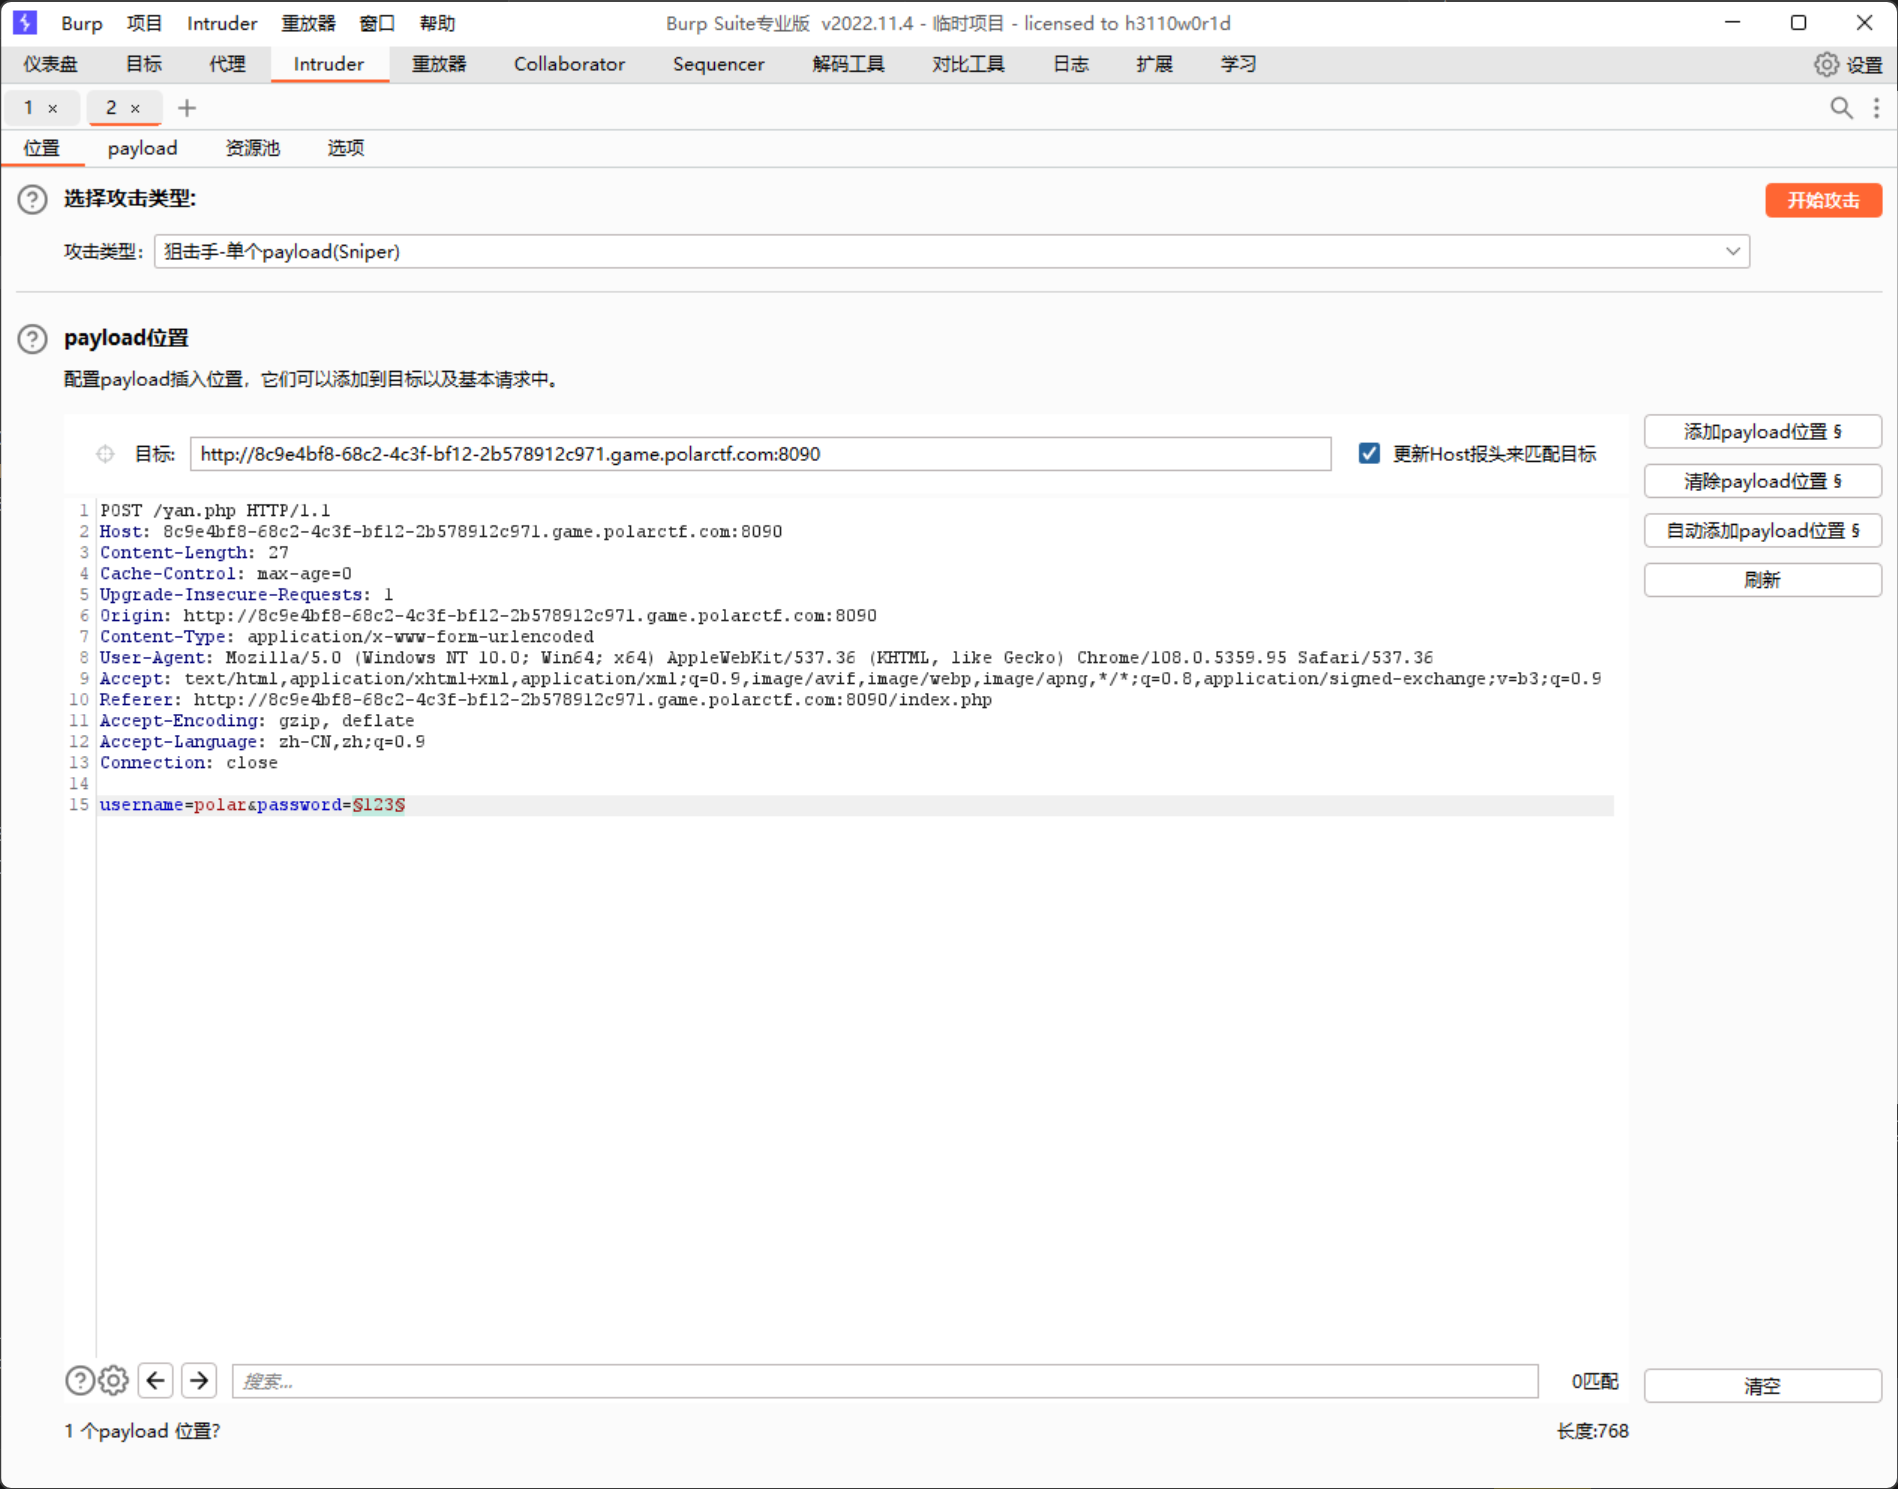The width and height of the screenshot is (1898, 1489).
Task: Switch to the payload sub-tab
Action: coord(142,149)
